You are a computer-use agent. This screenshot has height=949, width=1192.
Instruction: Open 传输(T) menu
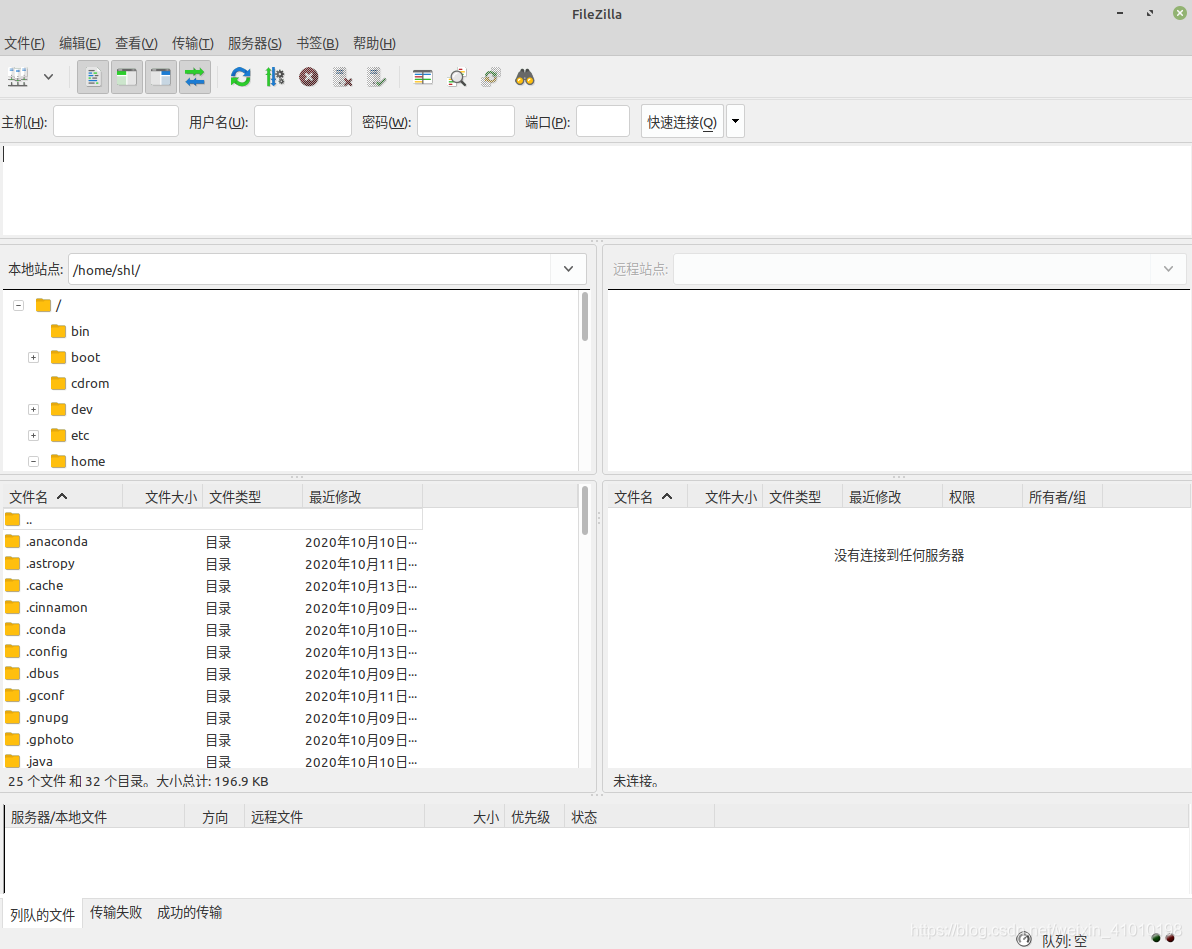(192, 43)
